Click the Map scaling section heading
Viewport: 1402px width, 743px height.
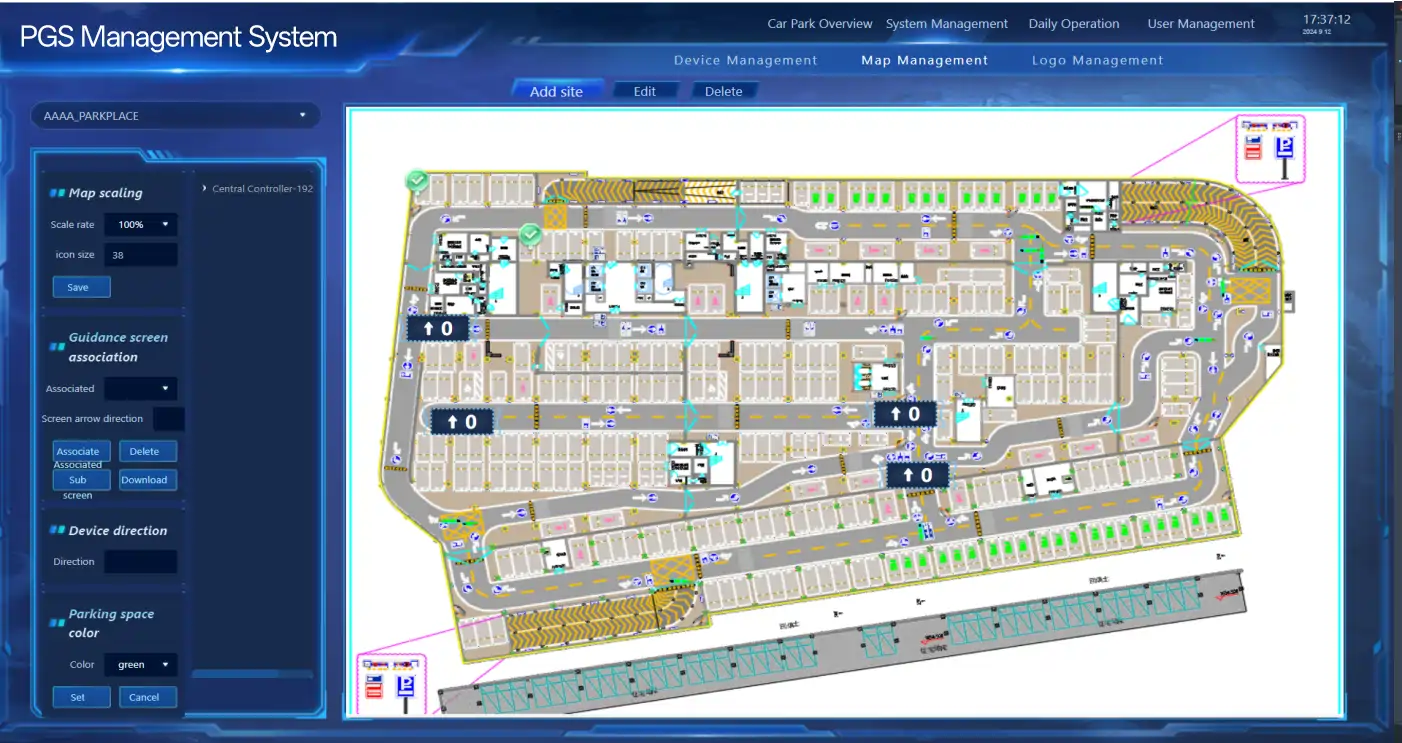pyautogui.click(x=105, y=193)
